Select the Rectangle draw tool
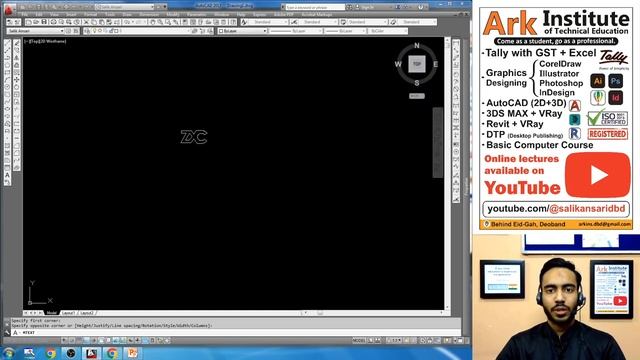Image resolution: width=640 pixels, height=360 pixels. pyautogui.click(x=7, y=72)
